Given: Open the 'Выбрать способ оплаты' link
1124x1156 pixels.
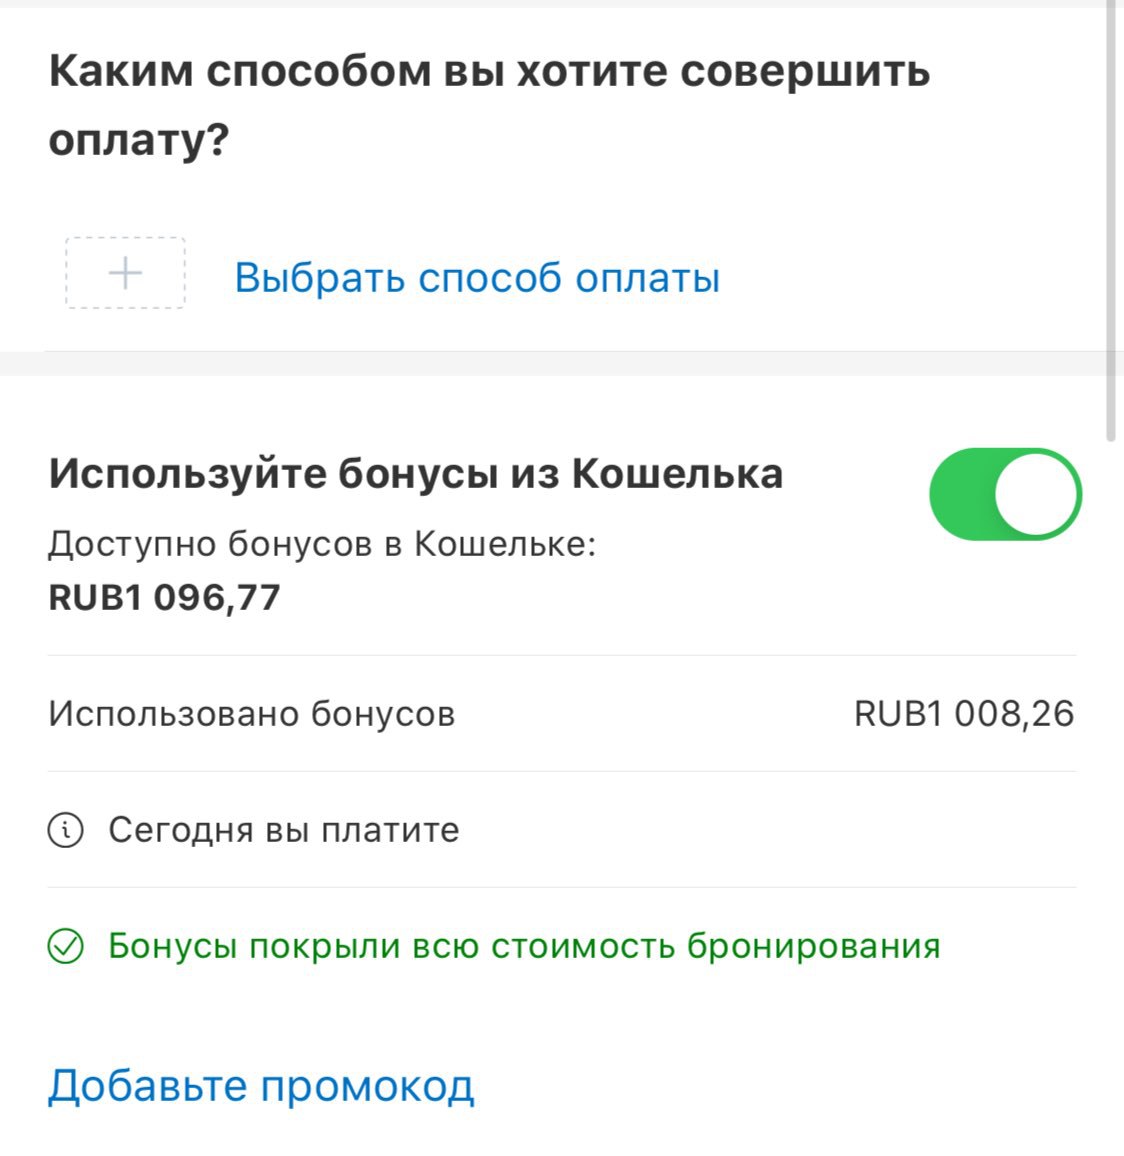Looking at the screenshot, I should [x=477, y=278].
